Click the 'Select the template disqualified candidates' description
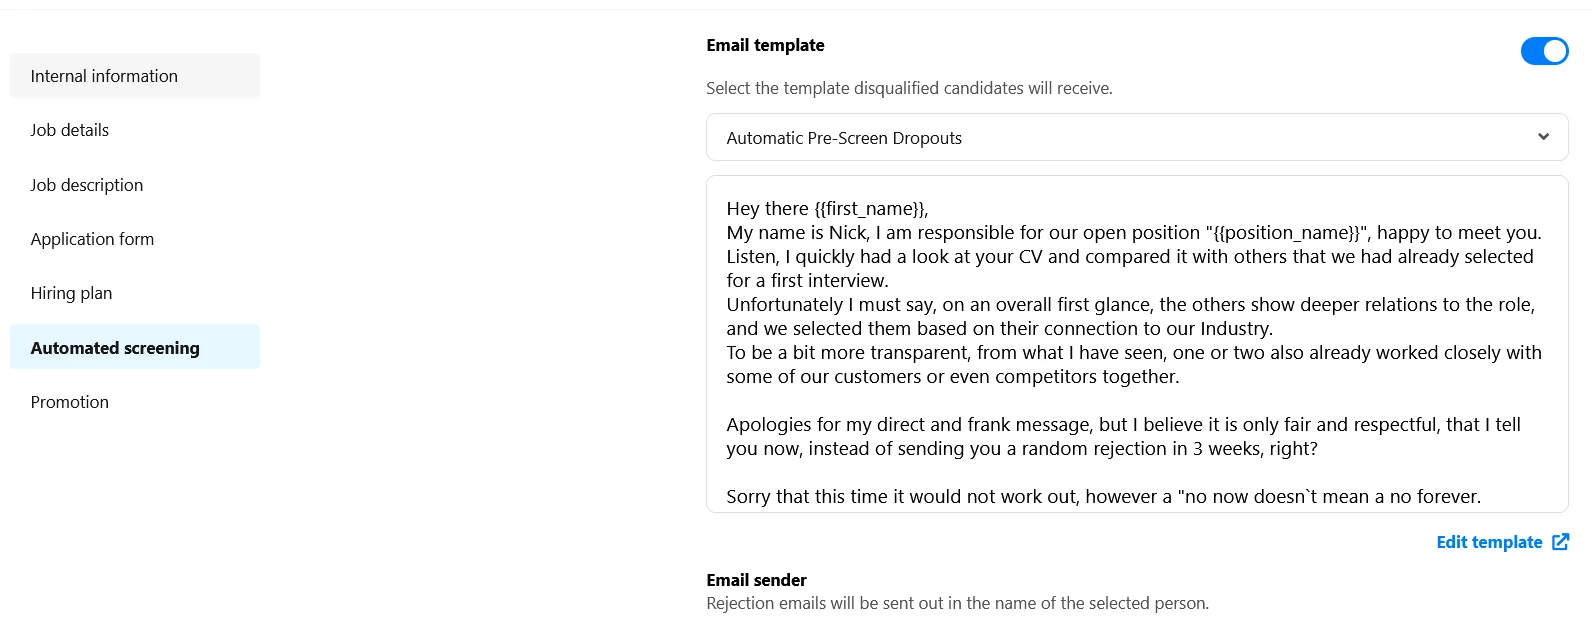The width and height of the screenshot is (1592, 625). click(909, 88)
